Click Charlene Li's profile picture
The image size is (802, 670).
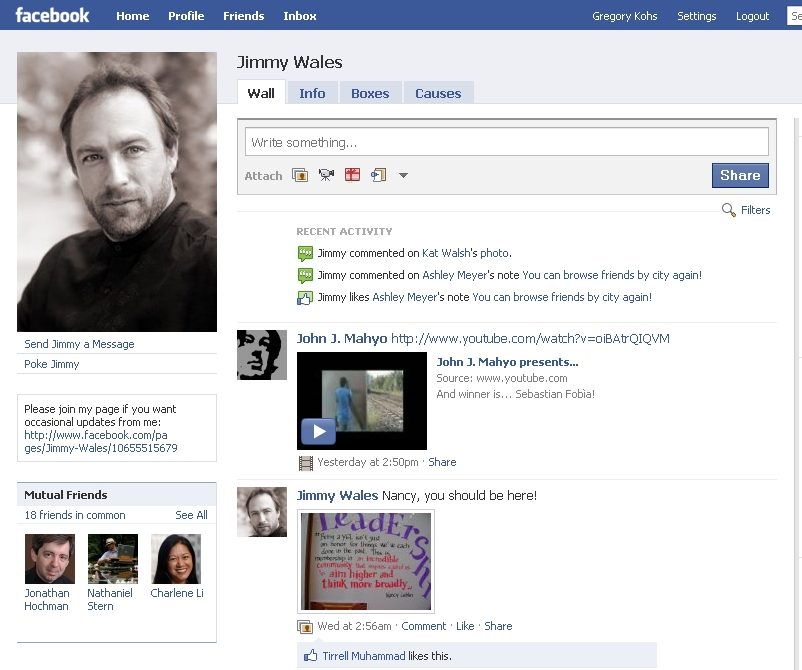point(176,559)
